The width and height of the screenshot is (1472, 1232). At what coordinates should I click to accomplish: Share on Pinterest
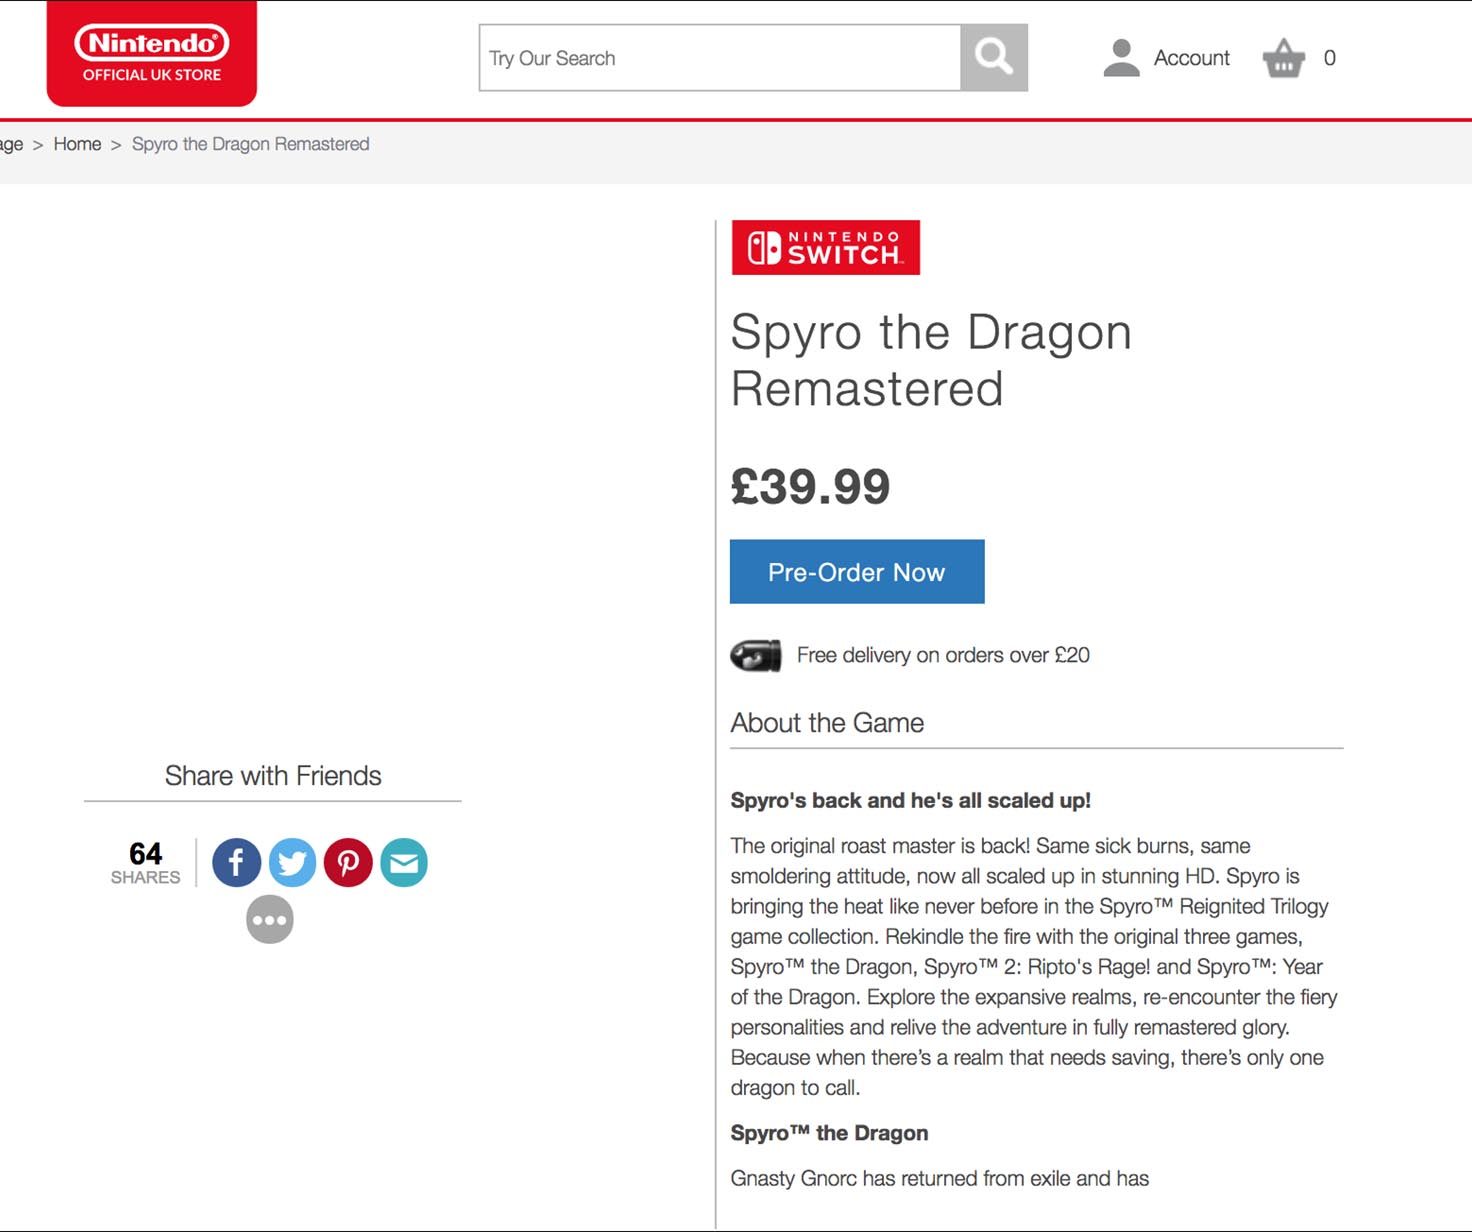coord(348,862)
